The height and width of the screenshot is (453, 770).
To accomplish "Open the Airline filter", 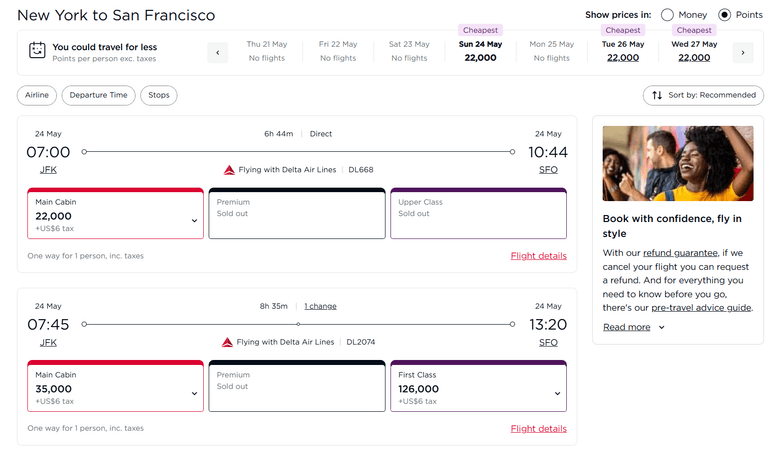I will pyautogui.click(x=37, y=96).
